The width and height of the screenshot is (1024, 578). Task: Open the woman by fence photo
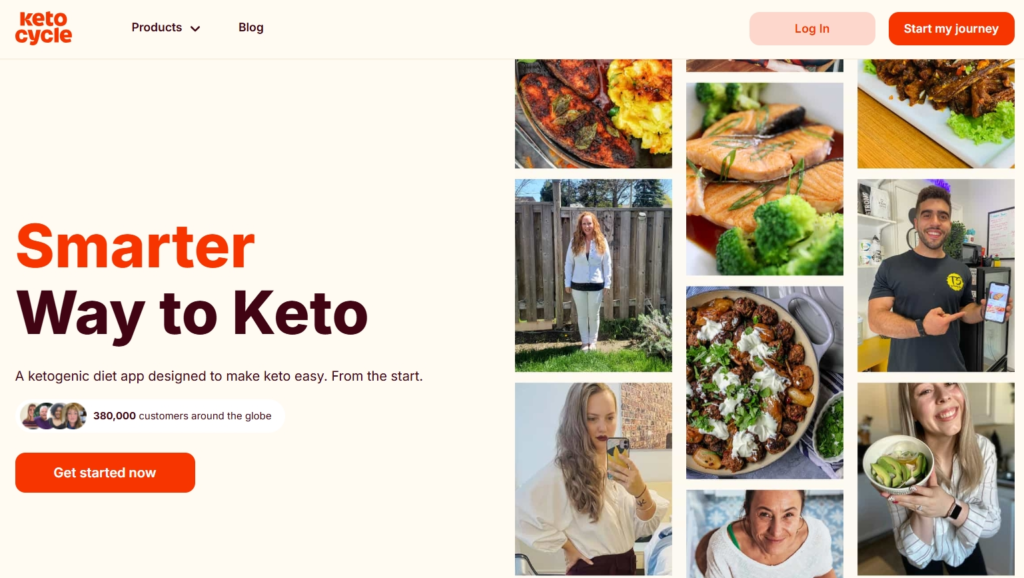[593, 276]
